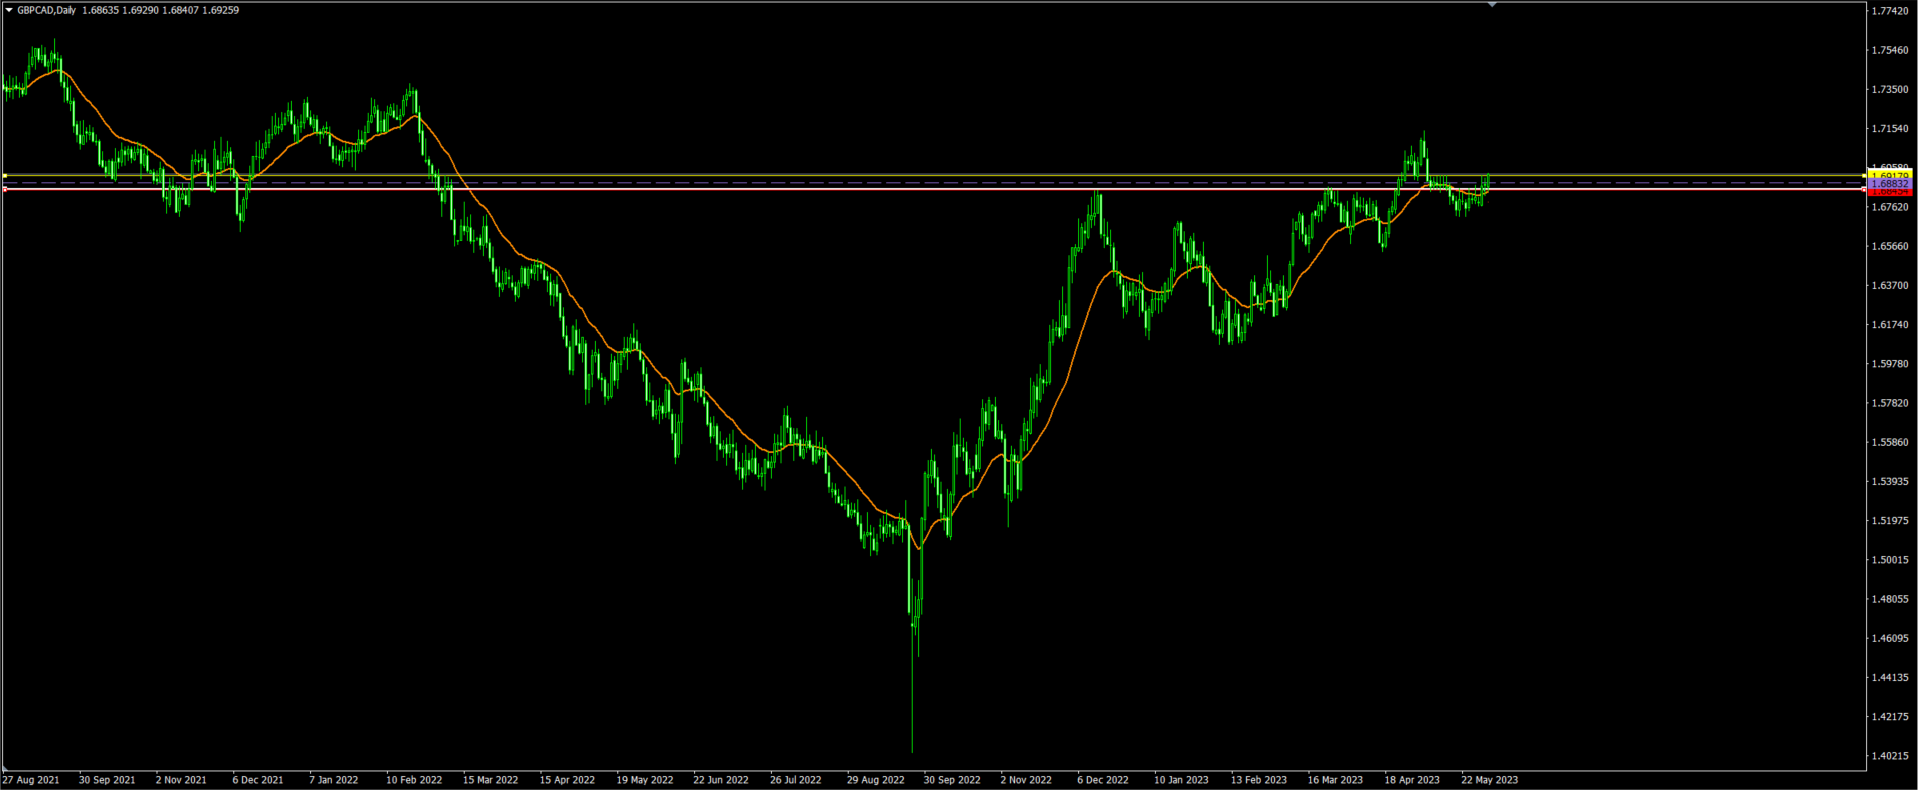Click the 27 Aug 2021 date label
This screenshot has width=1918, height=790.
(x=31, y=780)
